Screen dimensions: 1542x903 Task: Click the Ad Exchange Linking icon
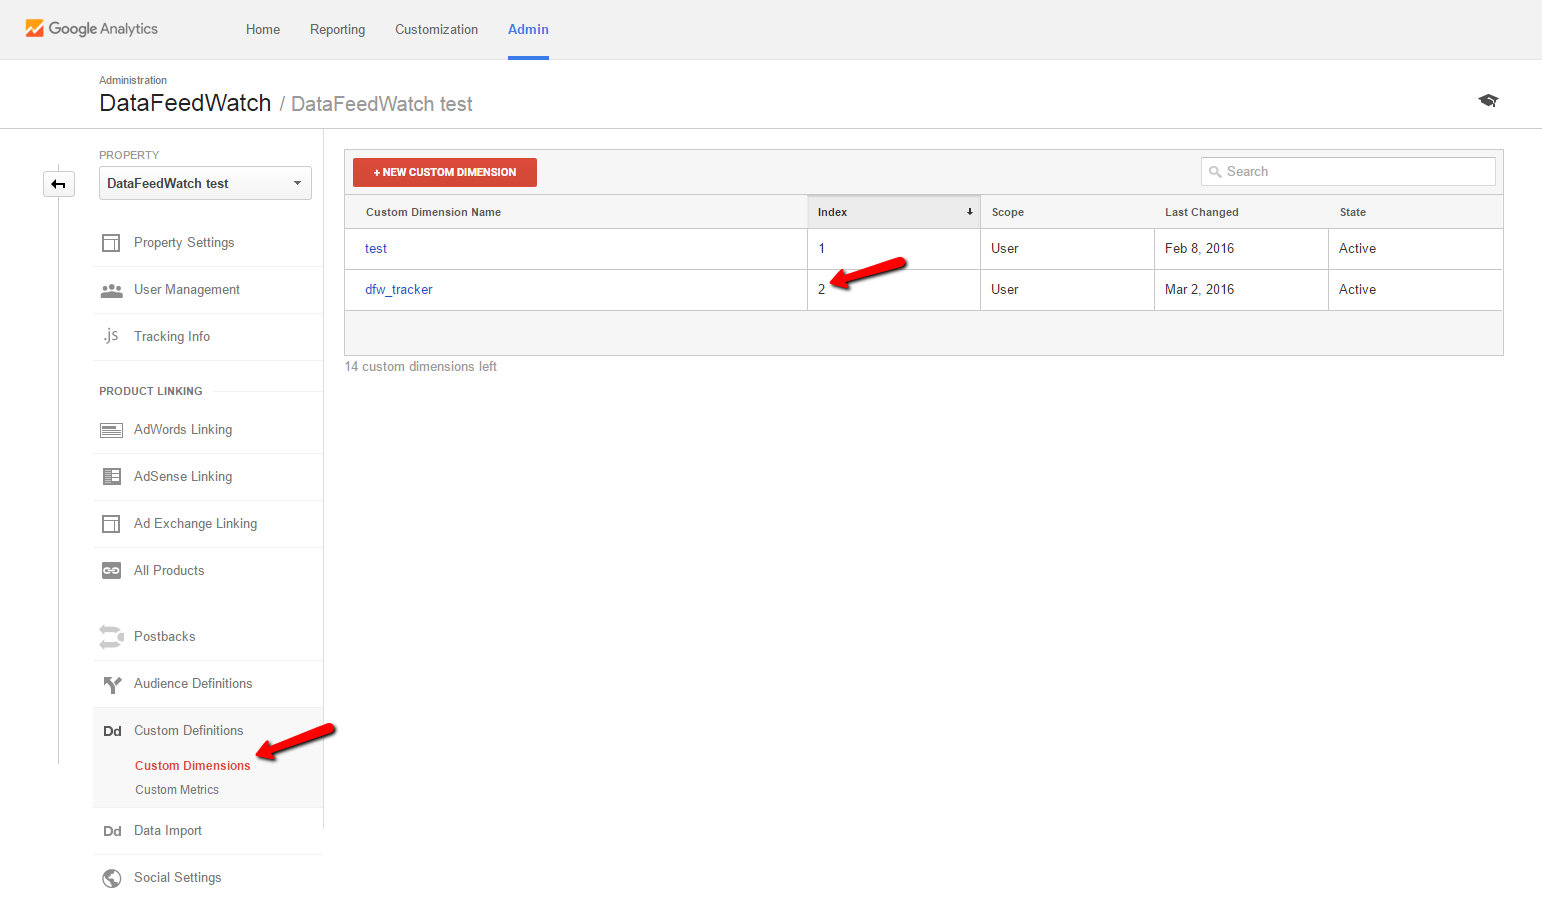click(x=111, y=524)
